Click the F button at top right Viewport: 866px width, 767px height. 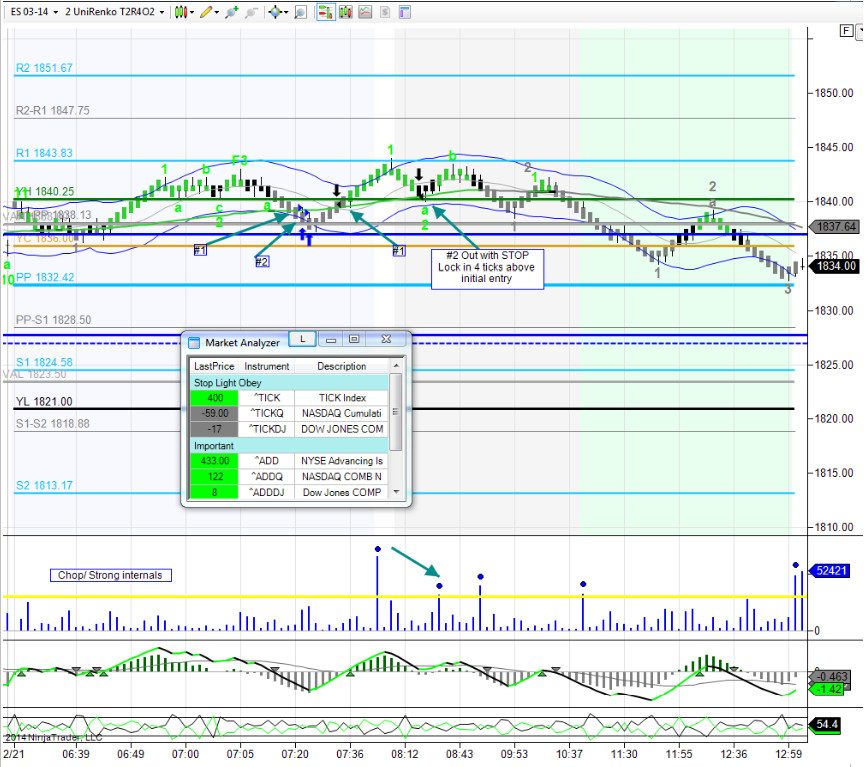pos(846,31)
